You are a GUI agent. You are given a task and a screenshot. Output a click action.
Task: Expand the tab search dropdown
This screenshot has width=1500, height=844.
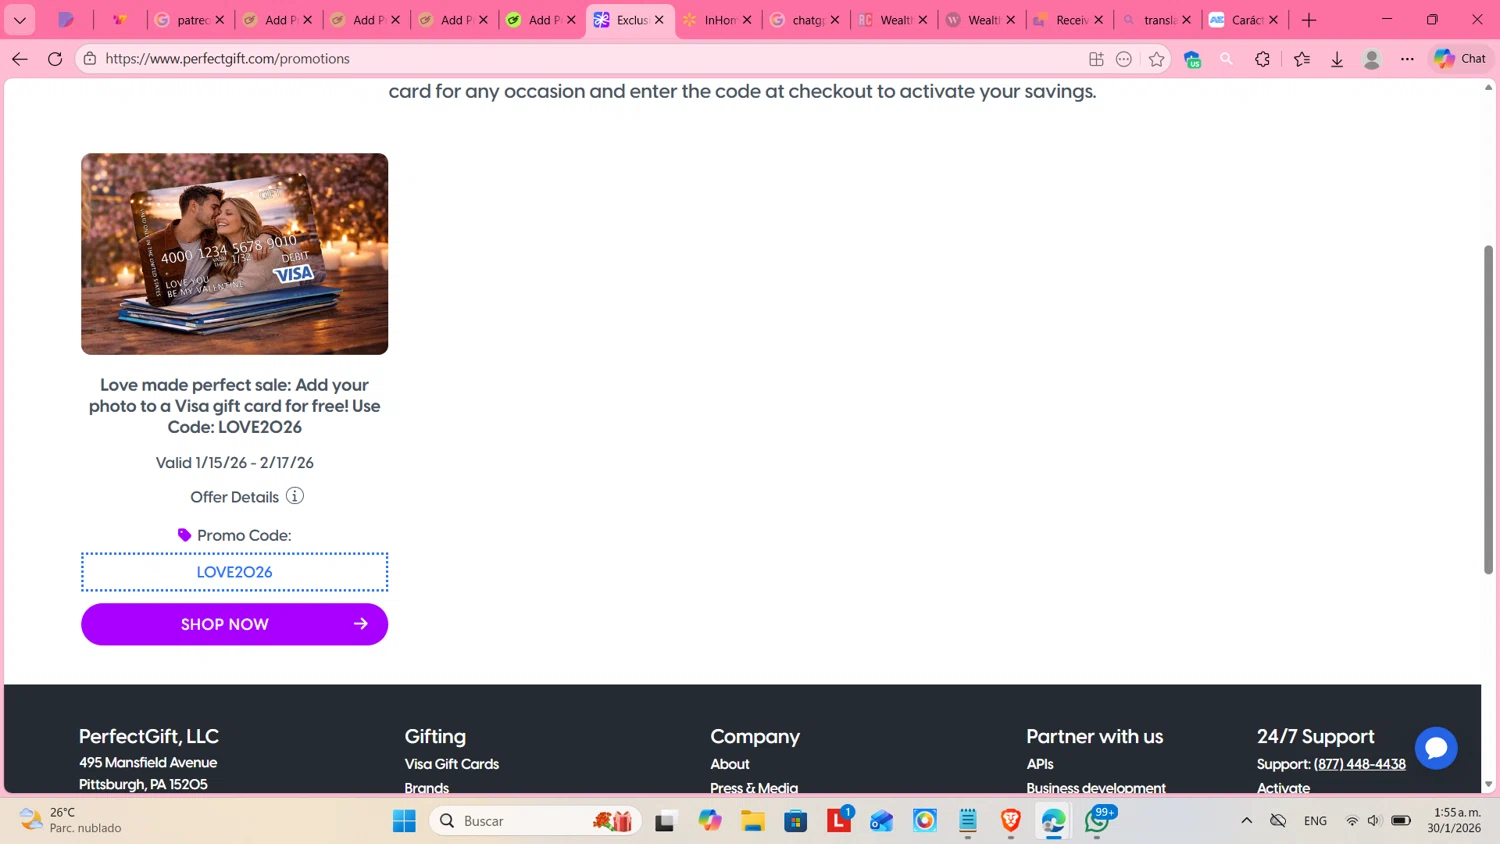pos(20,20)
